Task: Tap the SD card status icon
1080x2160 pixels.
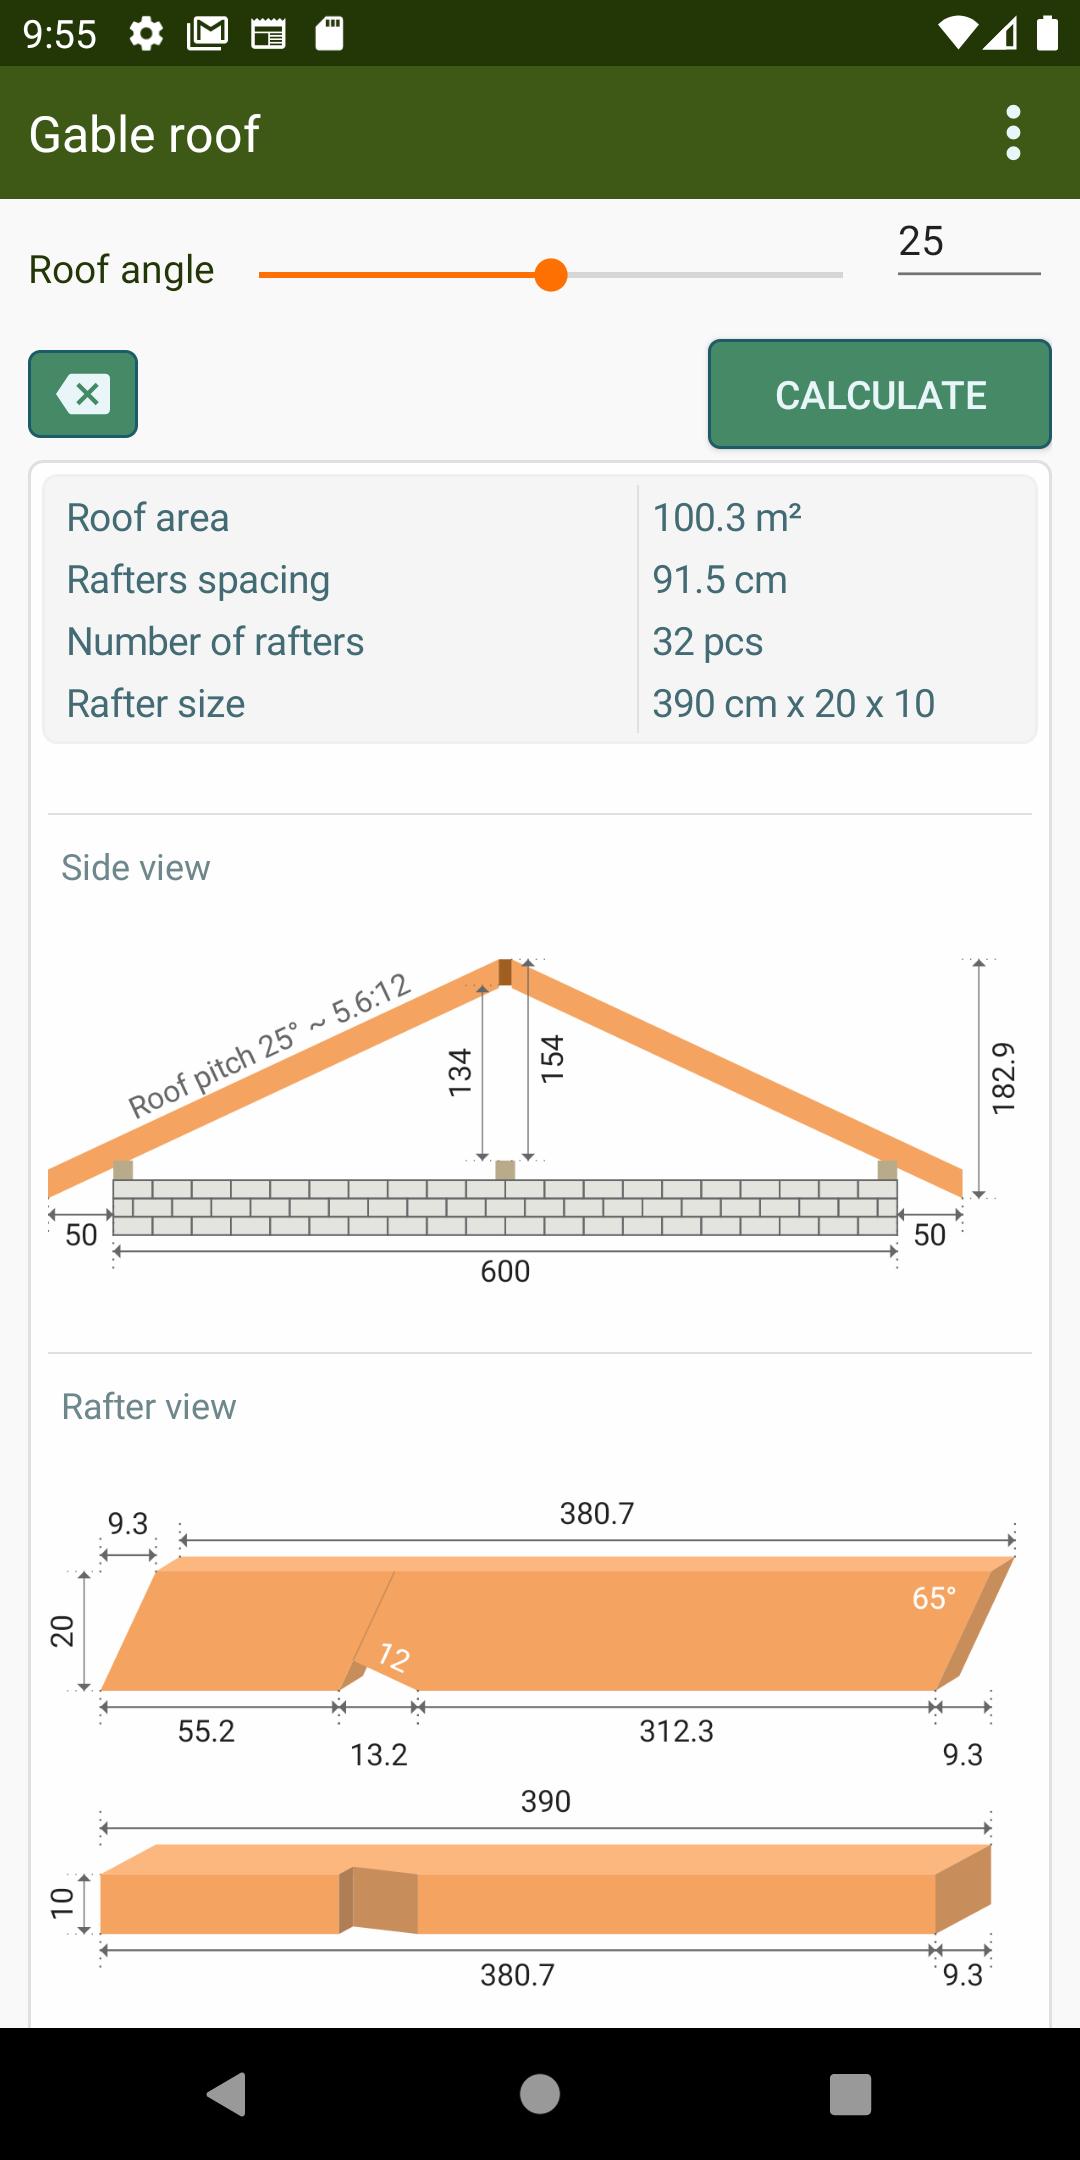Action: [329, 35]
